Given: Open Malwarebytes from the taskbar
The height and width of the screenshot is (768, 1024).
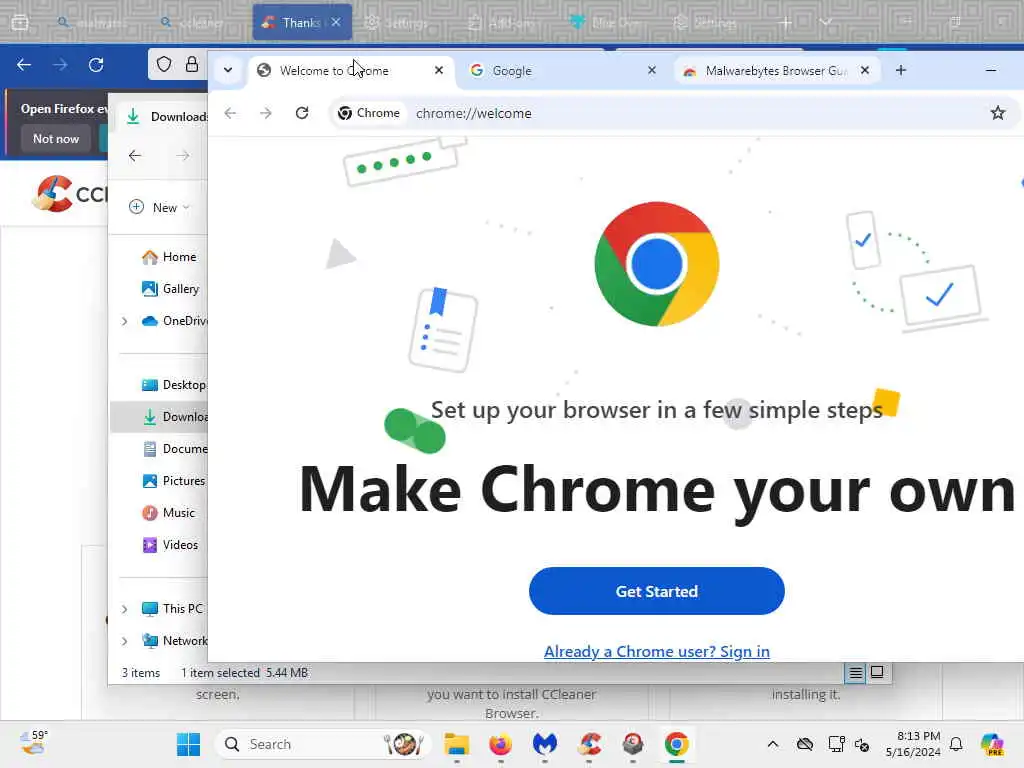Looking at the screenshot, I should click(x=545, y=744).
